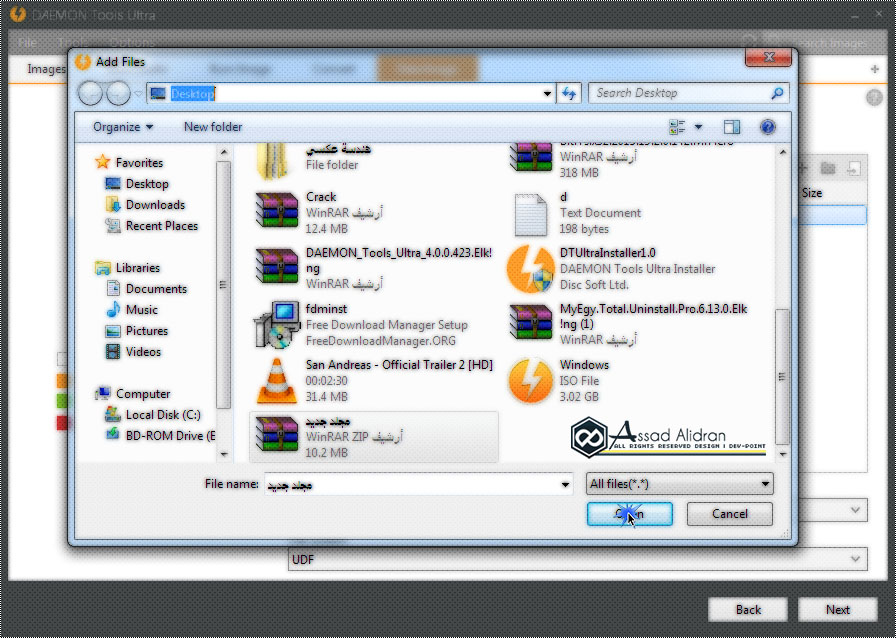Click the file list vertical scrollbar thumb
Viewport: 896px width, 638px height.
(x=782, y=377)
